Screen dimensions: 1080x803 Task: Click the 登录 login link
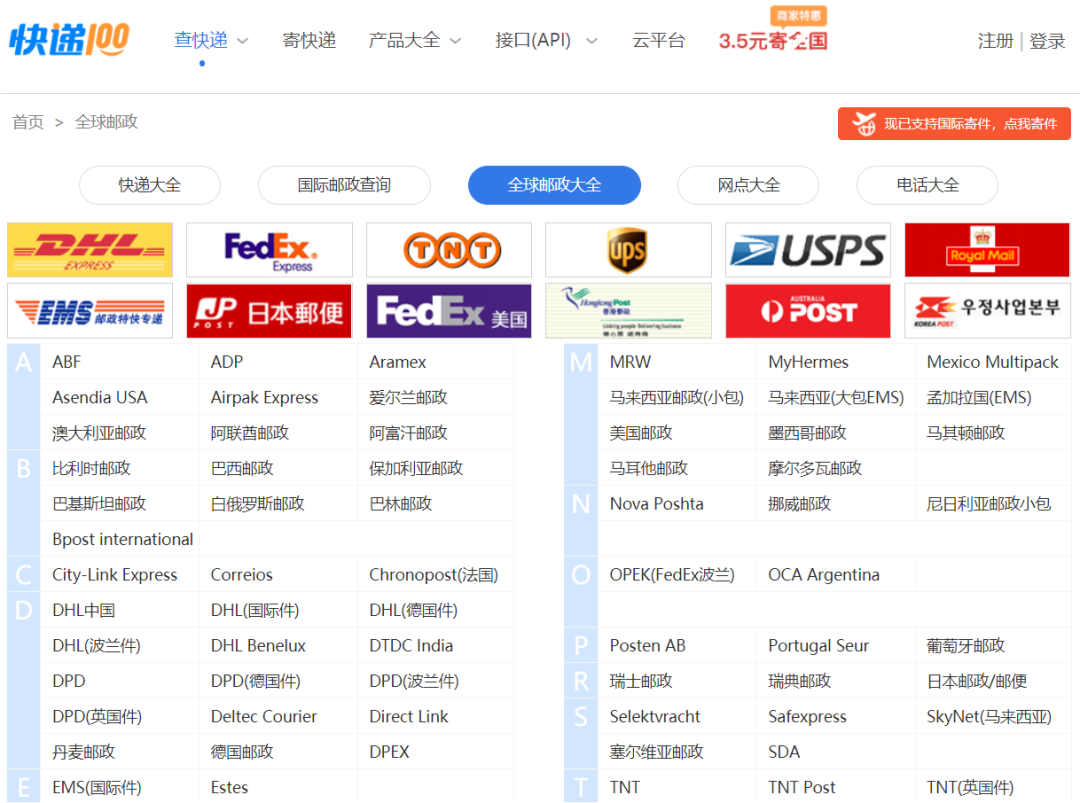1047,41
